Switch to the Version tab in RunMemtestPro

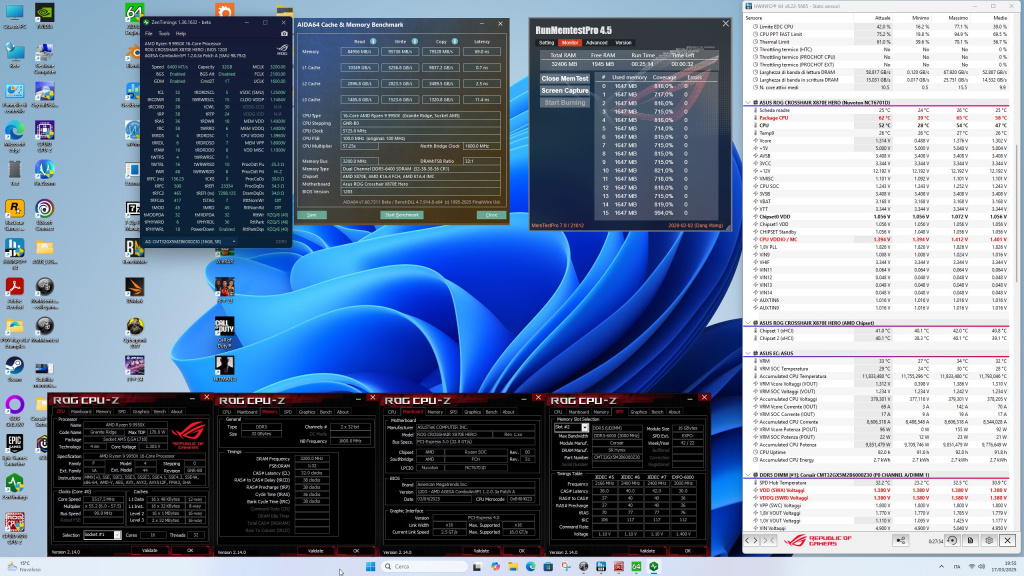click(x=624, y=42)
